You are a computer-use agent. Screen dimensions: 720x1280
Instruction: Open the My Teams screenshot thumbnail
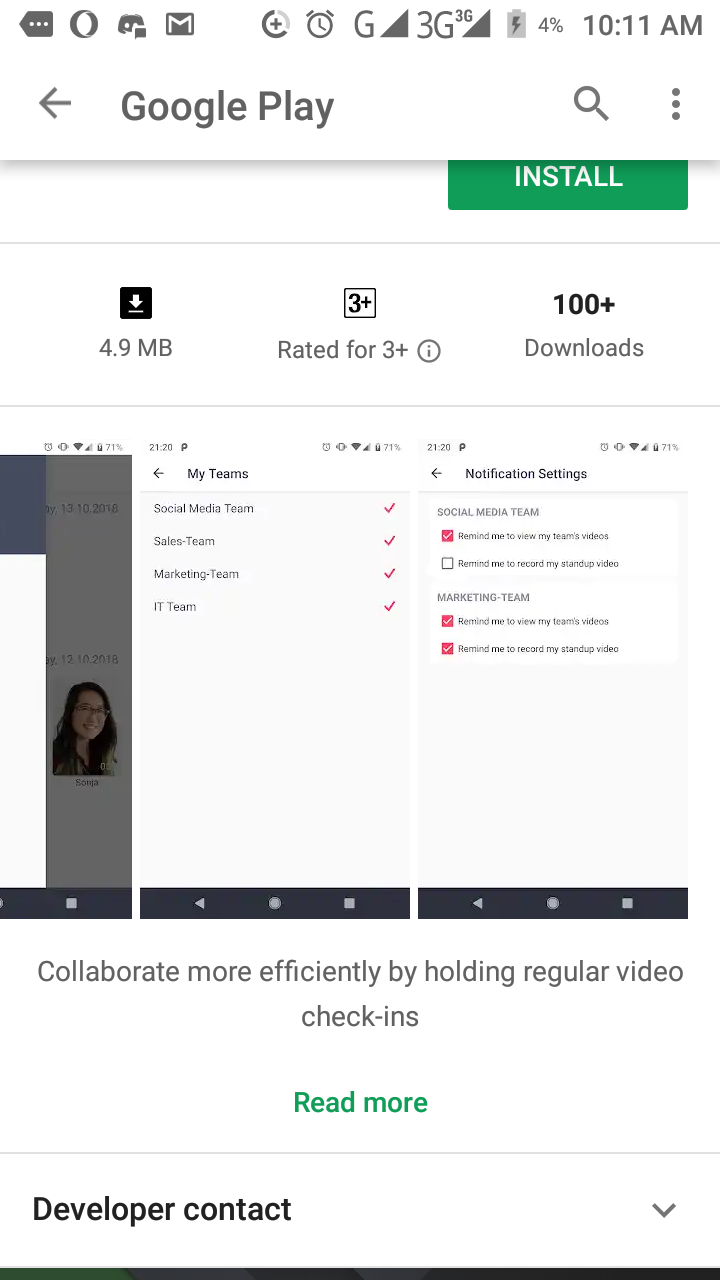click(x=275, y=677)
